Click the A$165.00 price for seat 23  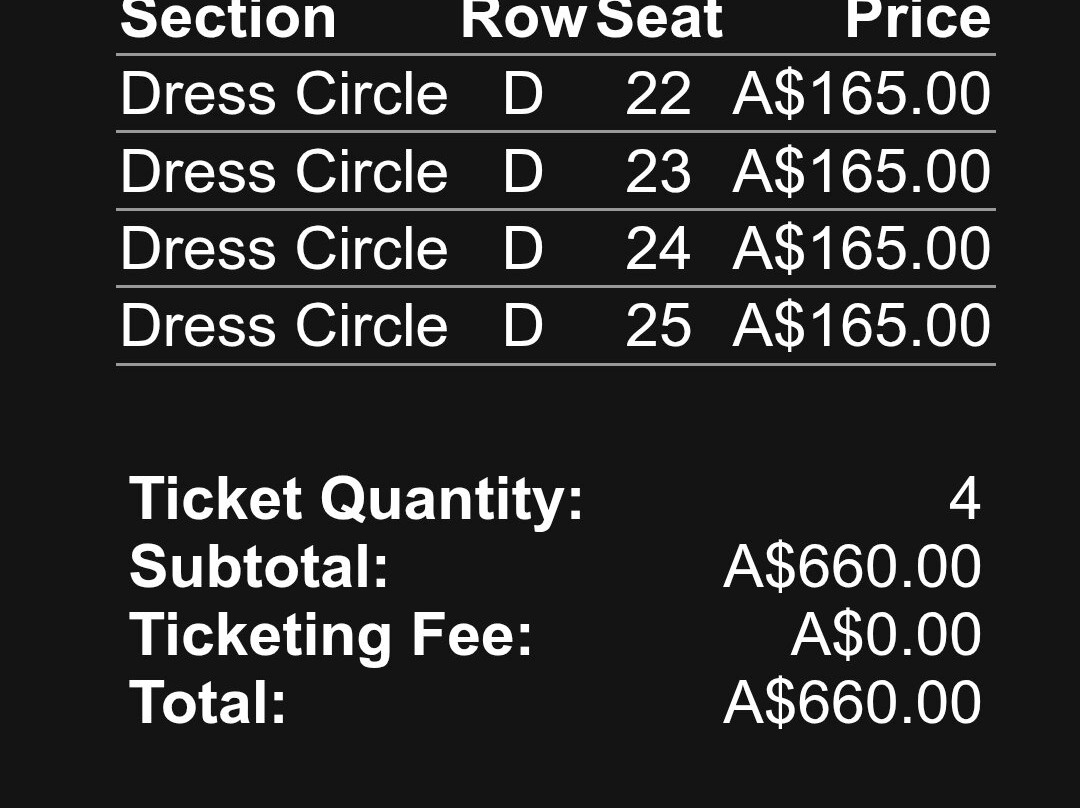[861, 171]
